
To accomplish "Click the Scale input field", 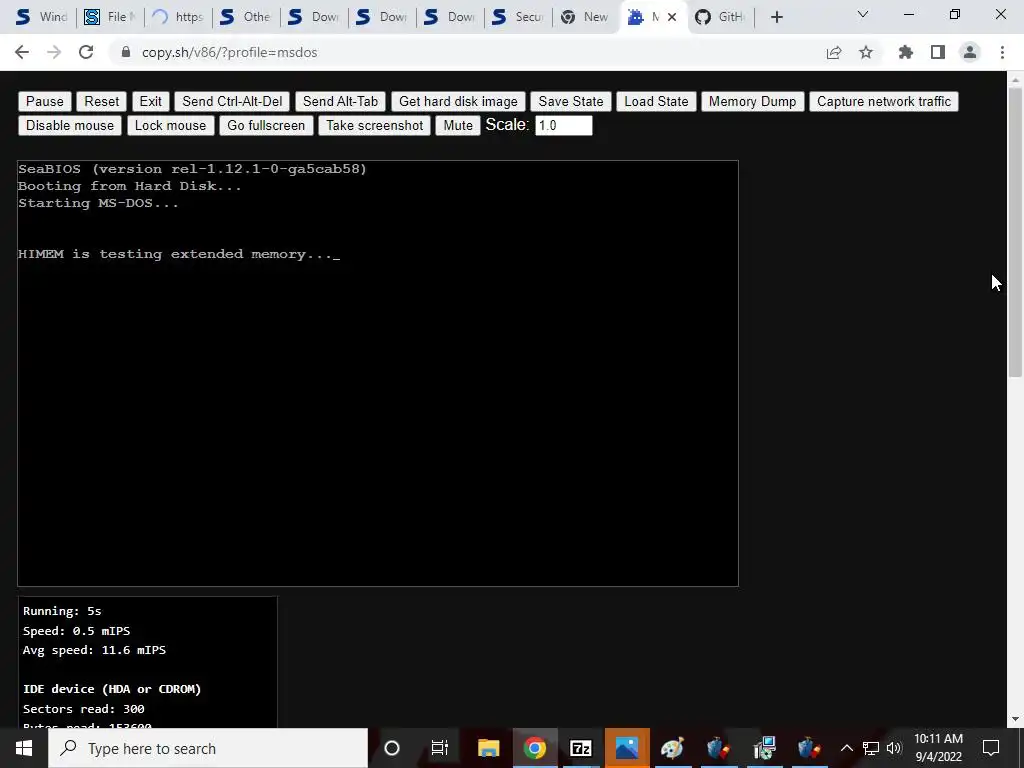I will tap(564, 125).
